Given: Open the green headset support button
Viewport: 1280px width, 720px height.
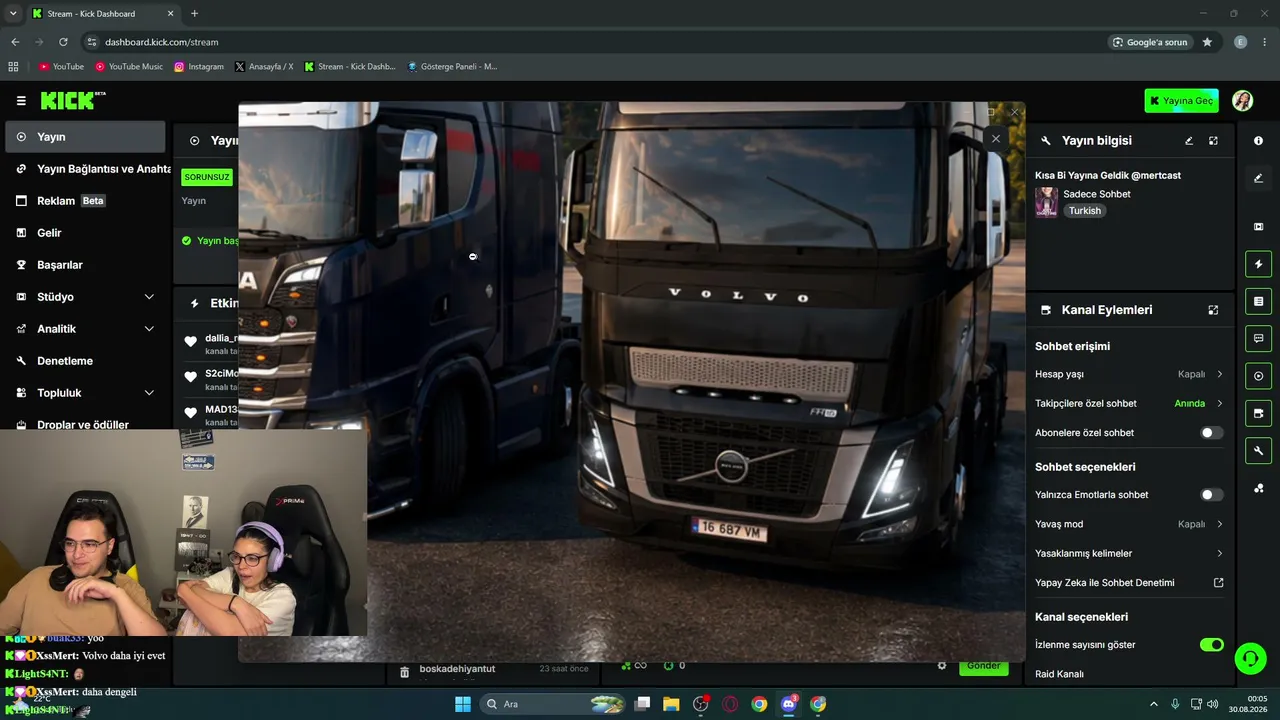Looking at the screenshot, I should click(x=1250, y=658).
